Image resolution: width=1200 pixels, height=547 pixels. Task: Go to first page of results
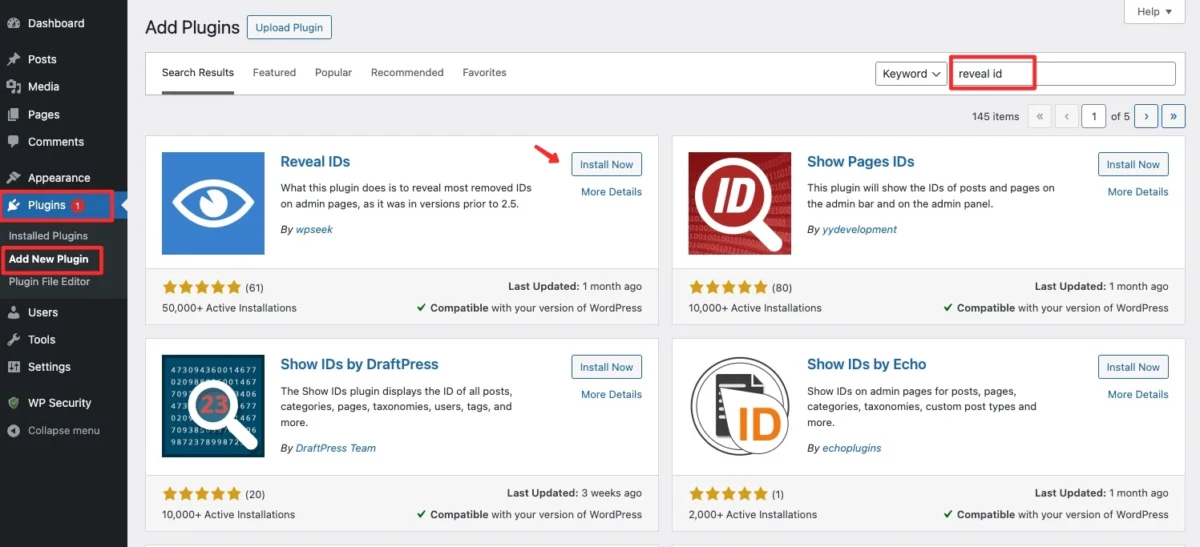coord(1039,116)
